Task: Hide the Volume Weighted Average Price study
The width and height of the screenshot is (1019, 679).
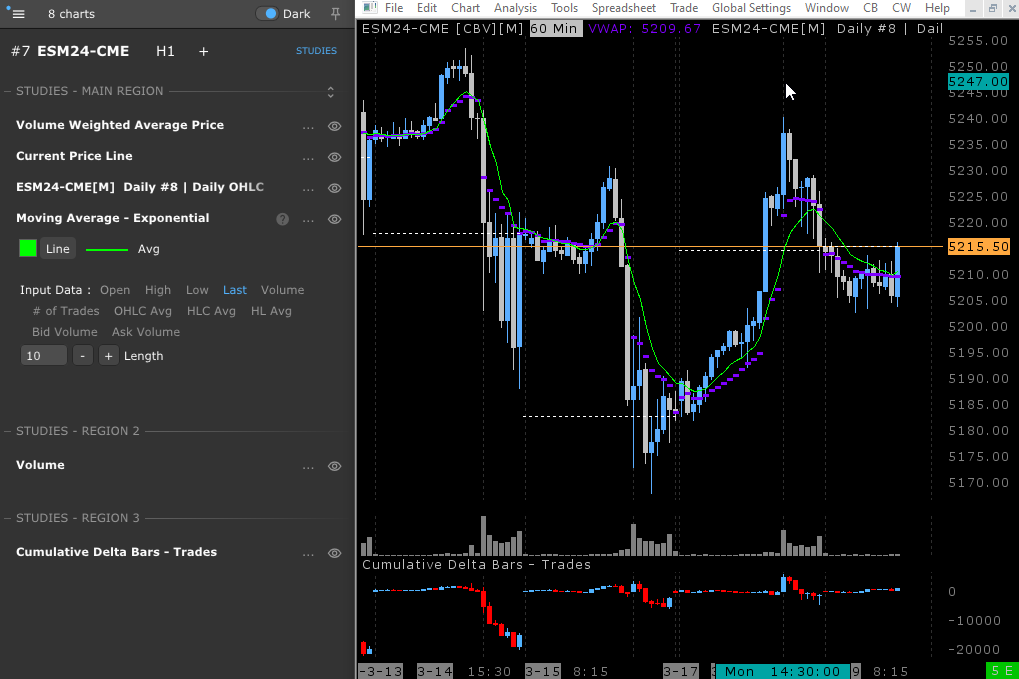Action: [335, 127]
